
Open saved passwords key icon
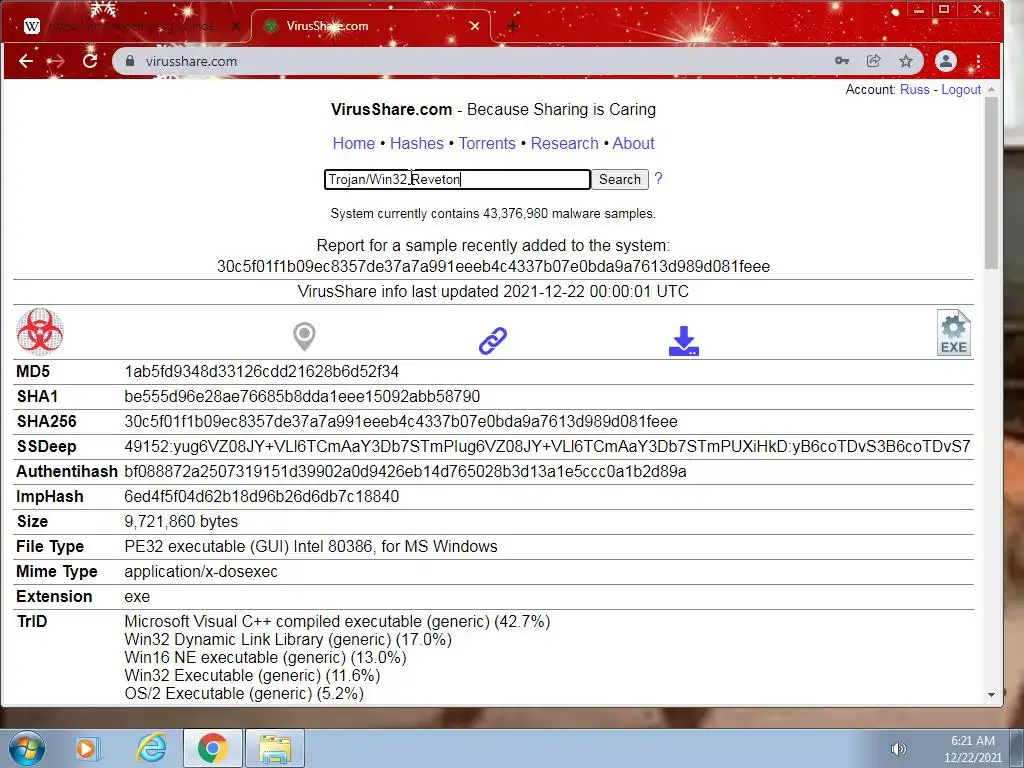(842, 61)
